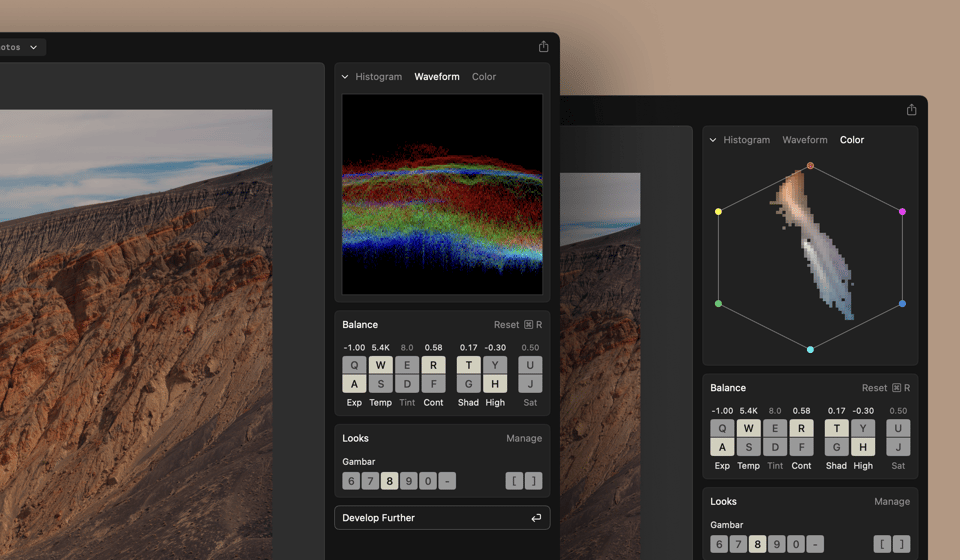Click the J key for saturation down, front window
Screen dimensions: 960x560
point(530,384)
